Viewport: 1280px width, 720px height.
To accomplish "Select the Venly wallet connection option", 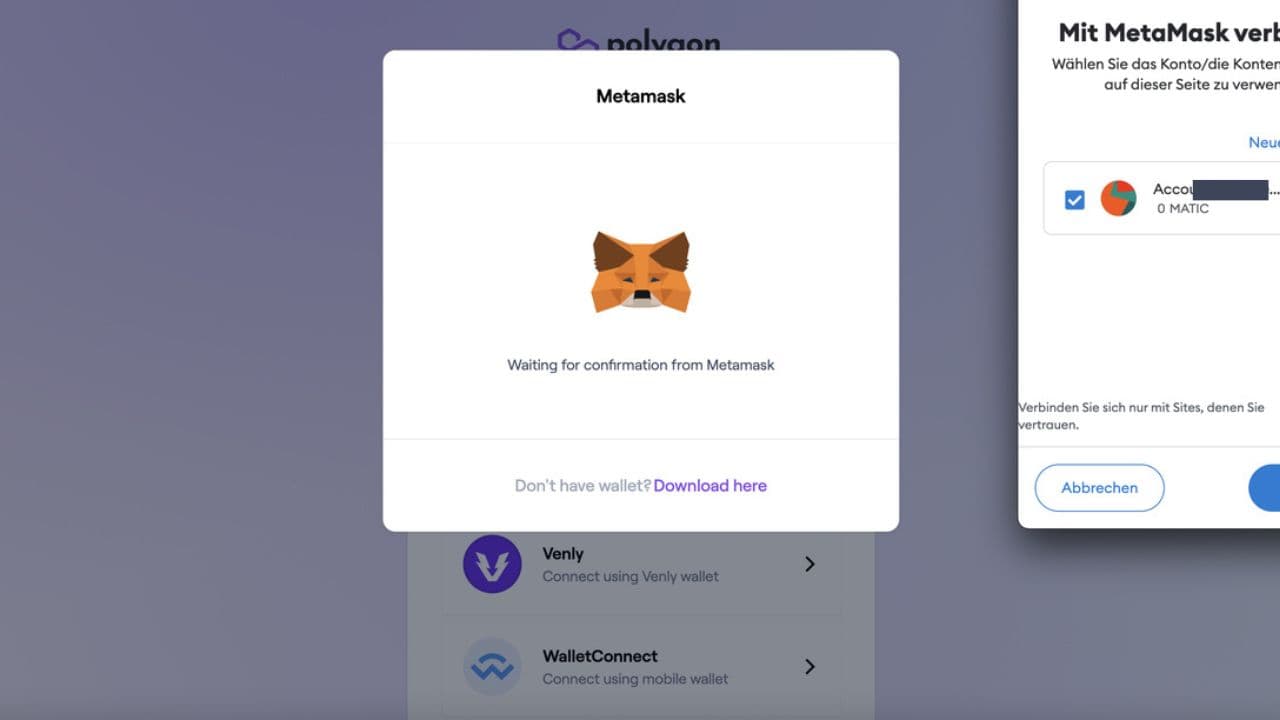I will 641,564.
